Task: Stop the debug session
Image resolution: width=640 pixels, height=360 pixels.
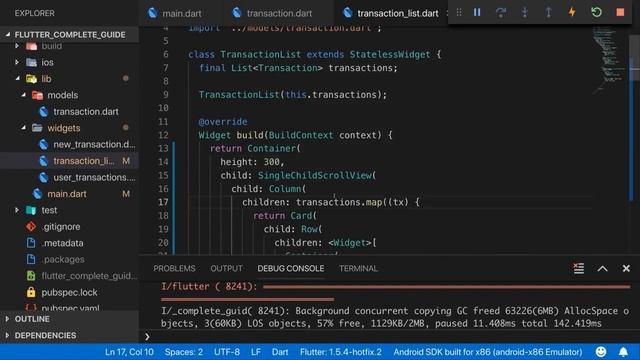Action: point(620,13)
